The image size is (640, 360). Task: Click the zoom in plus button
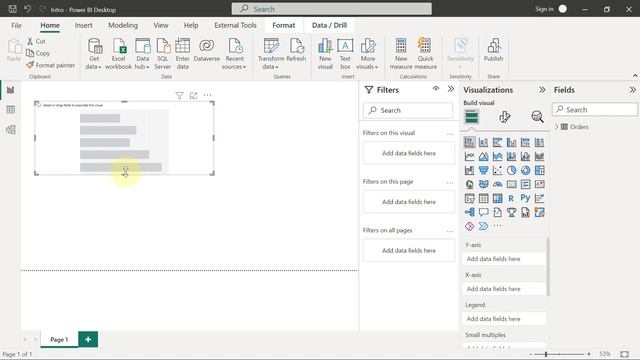click(589, 354)
